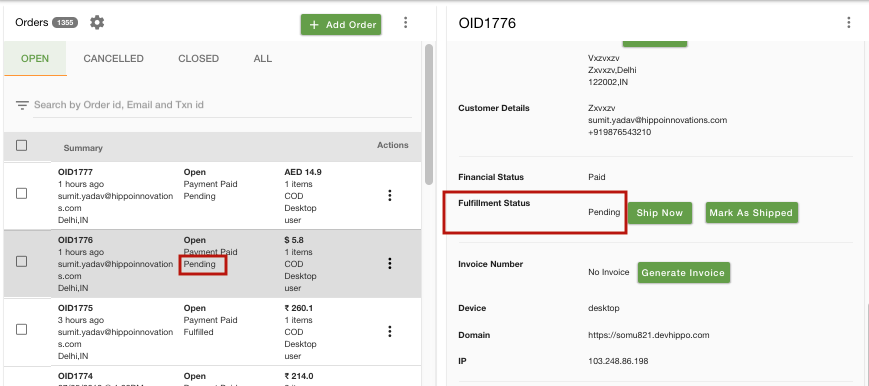
Task: Click the Generate Invoice button
Action: coord(683,273)
